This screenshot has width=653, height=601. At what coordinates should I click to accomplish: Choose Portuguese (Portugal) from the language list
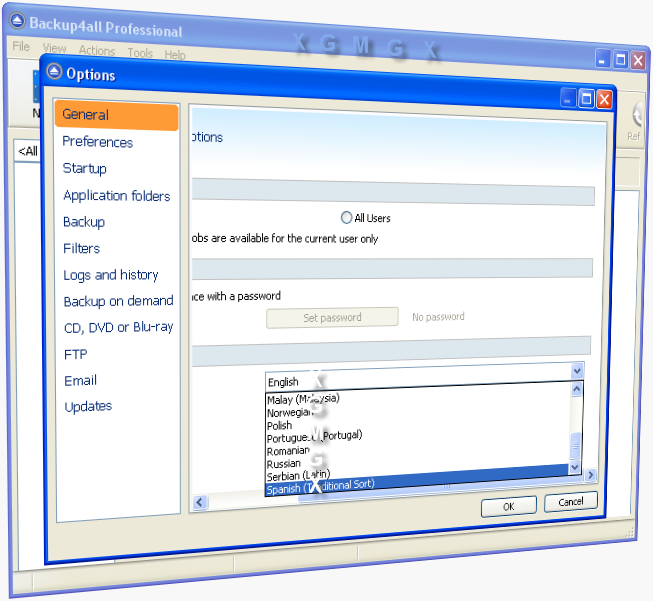(x=418, y=436)
